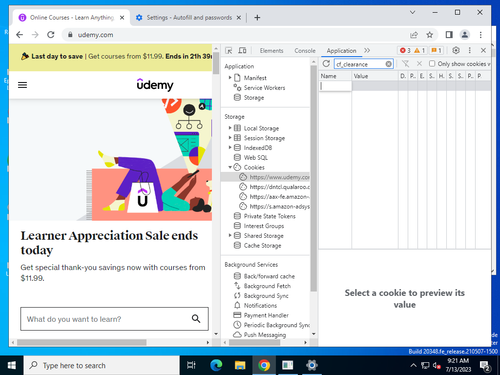Open the Storage item under Application
500x375 pixels.
click(x=254, y=98)
